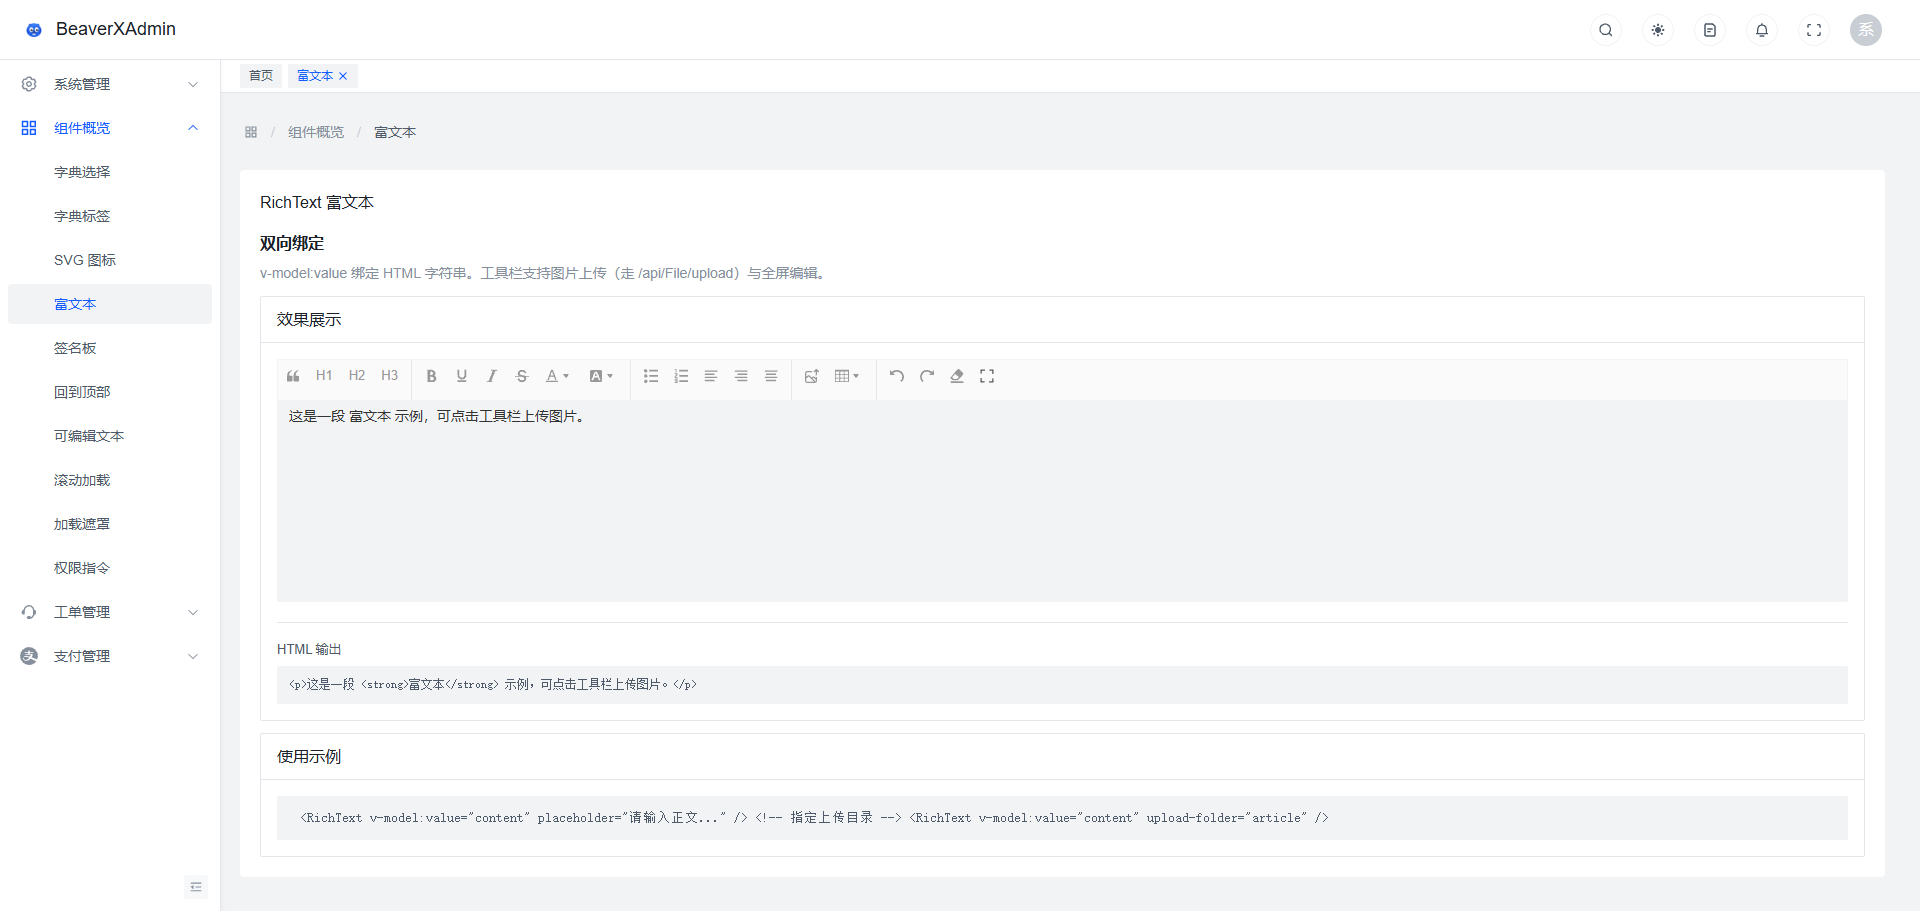Switch to the 首页 tab
This screenshot has width=1920, height=911.
coord(261,76)
